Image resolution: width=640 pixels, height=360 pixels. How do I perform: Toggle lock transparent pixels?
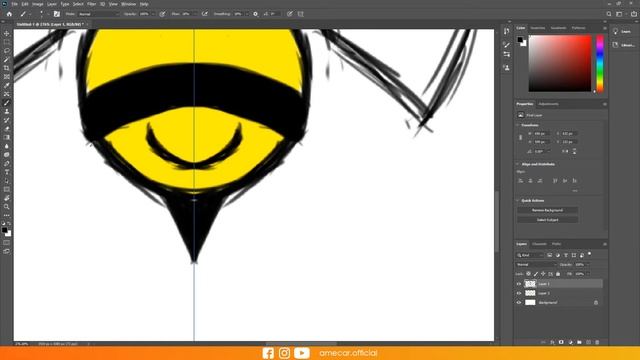pos(528,274)
